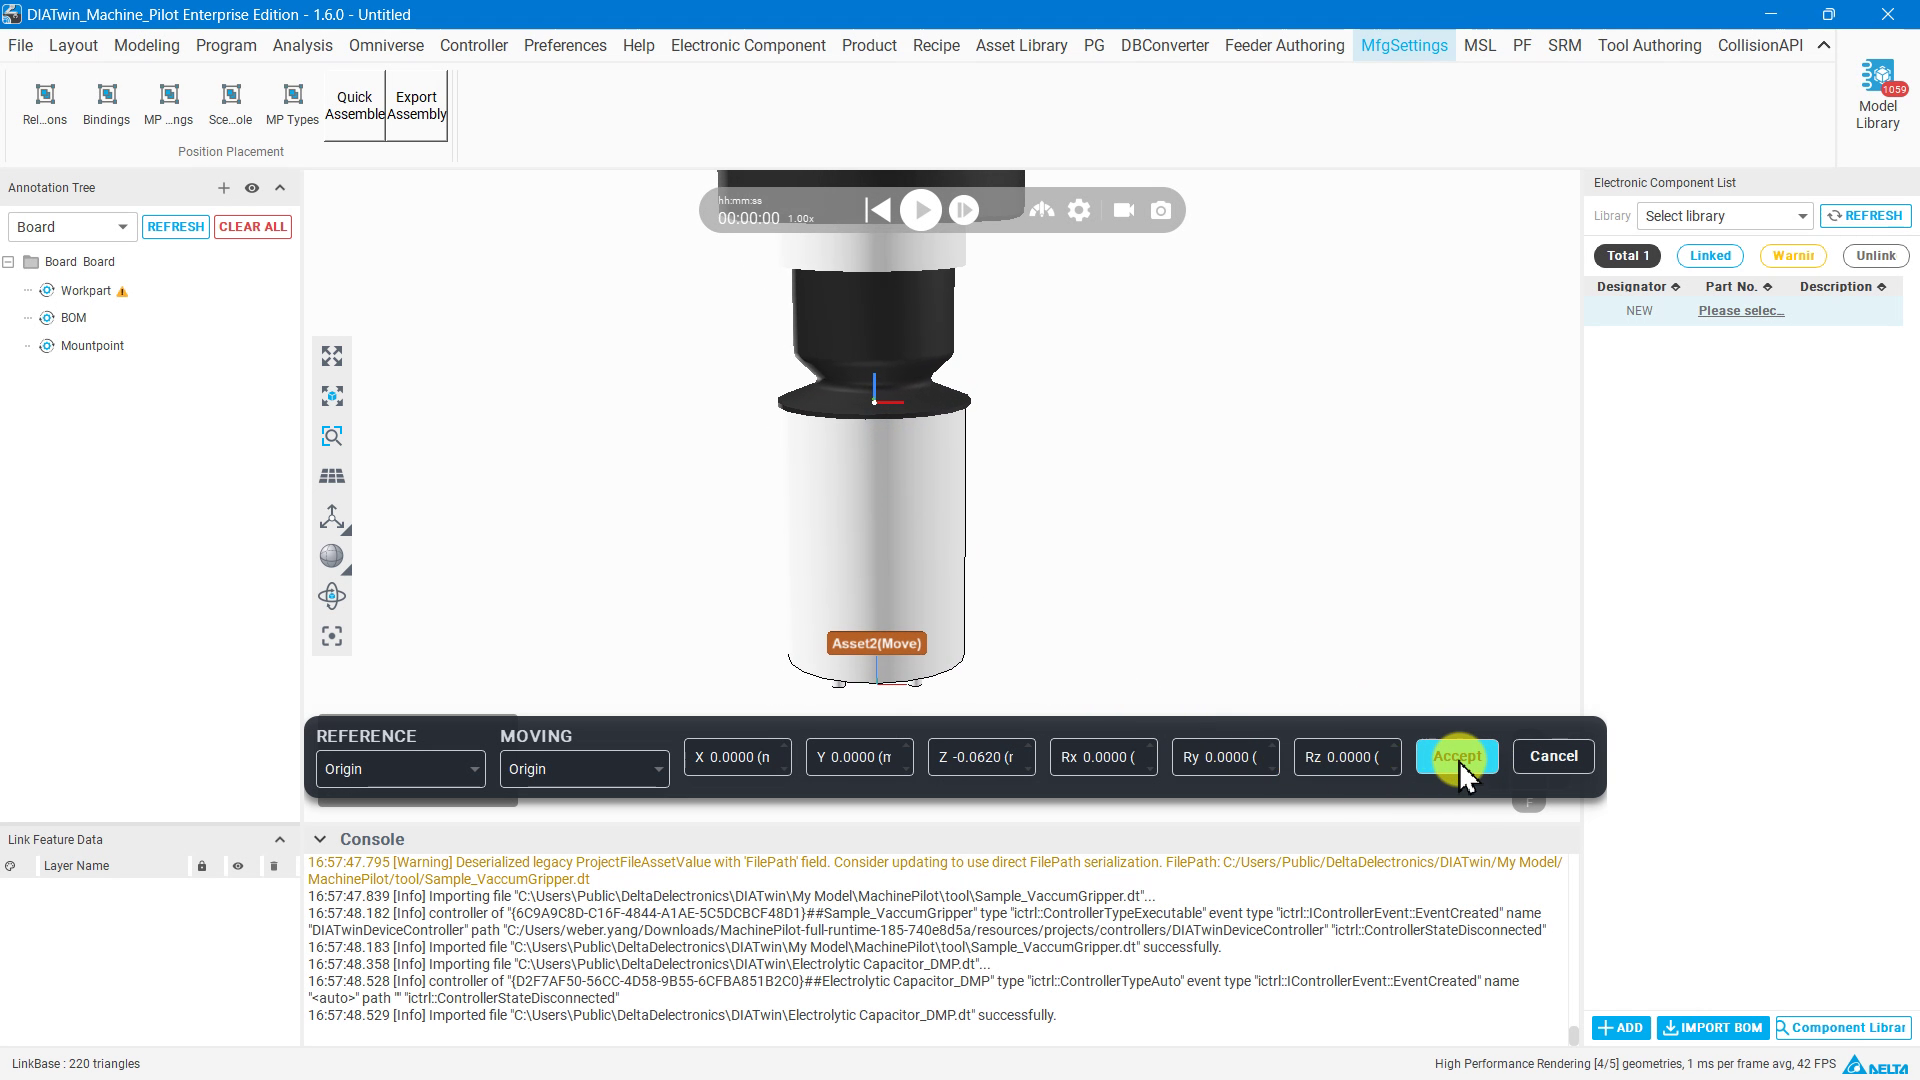Filter components by Linked
1920x1080 pixels.
coord(1710,256)
